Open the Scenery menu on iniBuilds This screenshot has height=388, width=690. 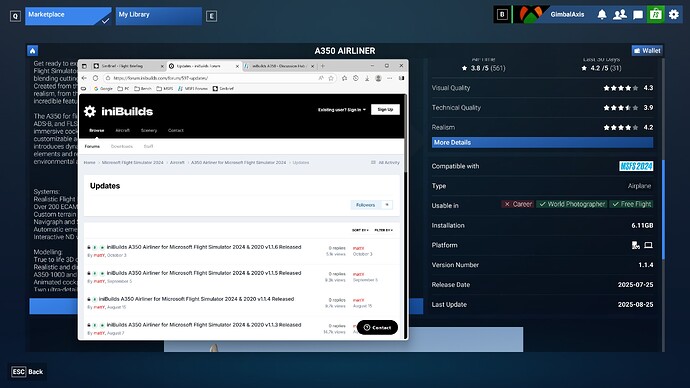coord(149,130)
